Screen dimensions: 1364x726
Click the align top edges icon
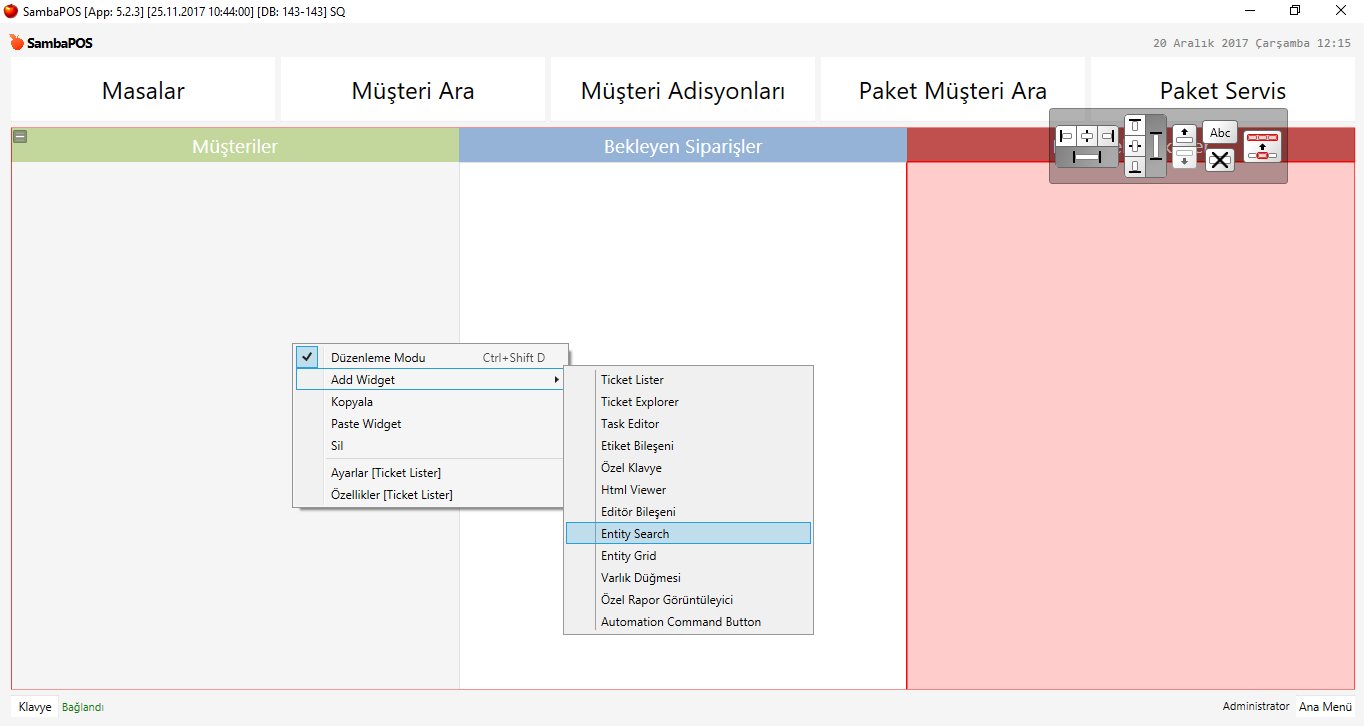(x=1135, y=125)
